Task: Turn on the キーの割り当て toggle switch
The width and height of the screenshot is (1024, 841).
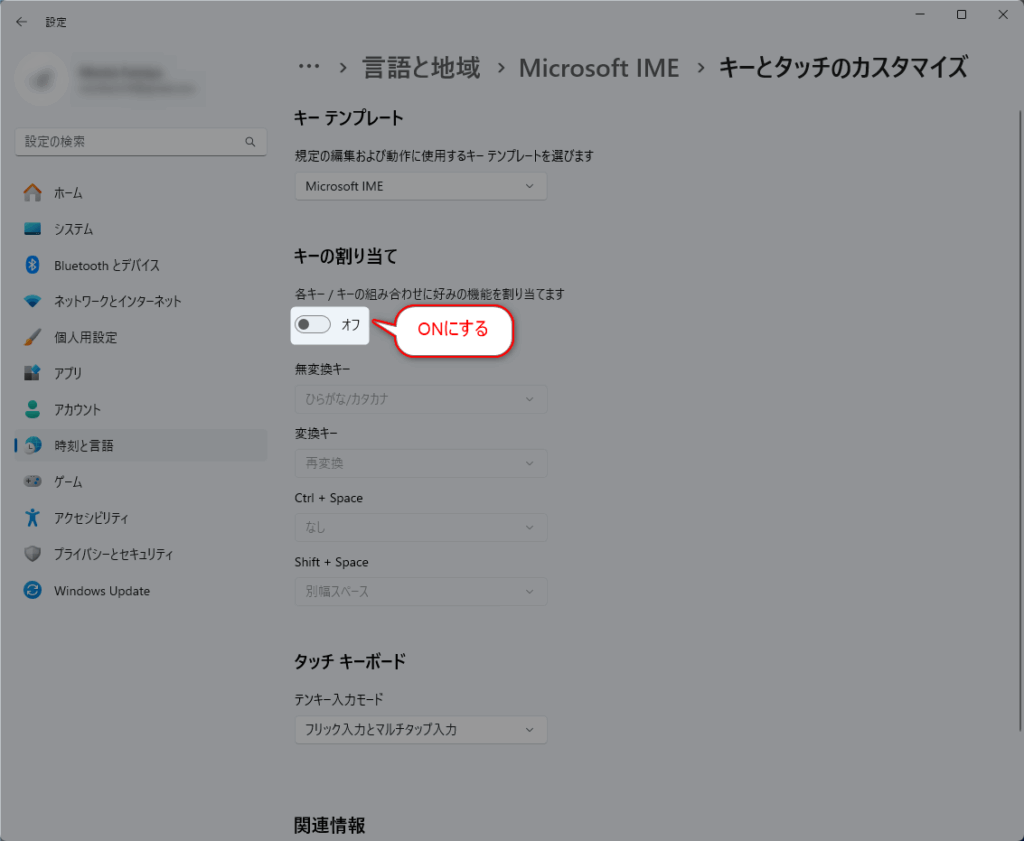Action: coord(313,325)
